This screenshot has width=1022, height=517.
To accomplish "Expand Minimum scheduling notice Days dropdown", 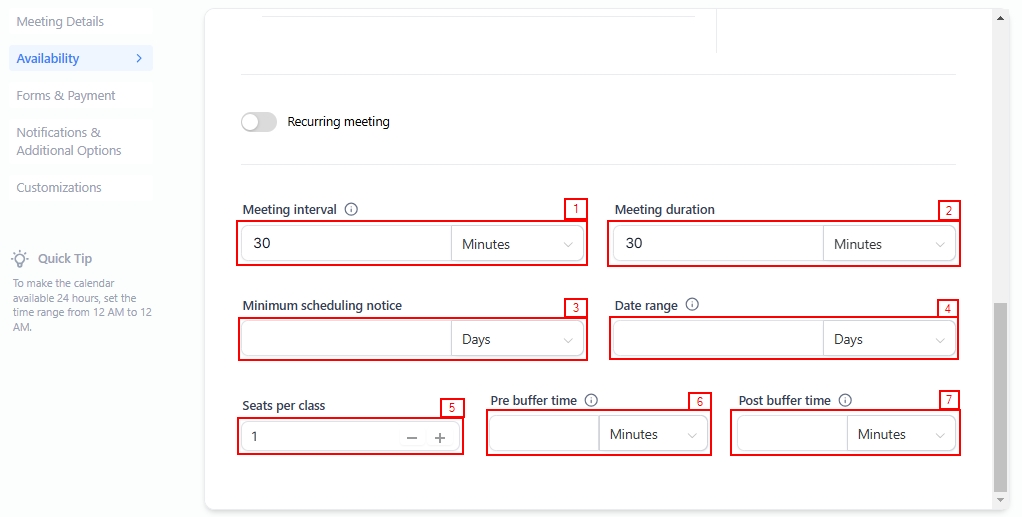I will pyautogui.click(x=517, y=340).
